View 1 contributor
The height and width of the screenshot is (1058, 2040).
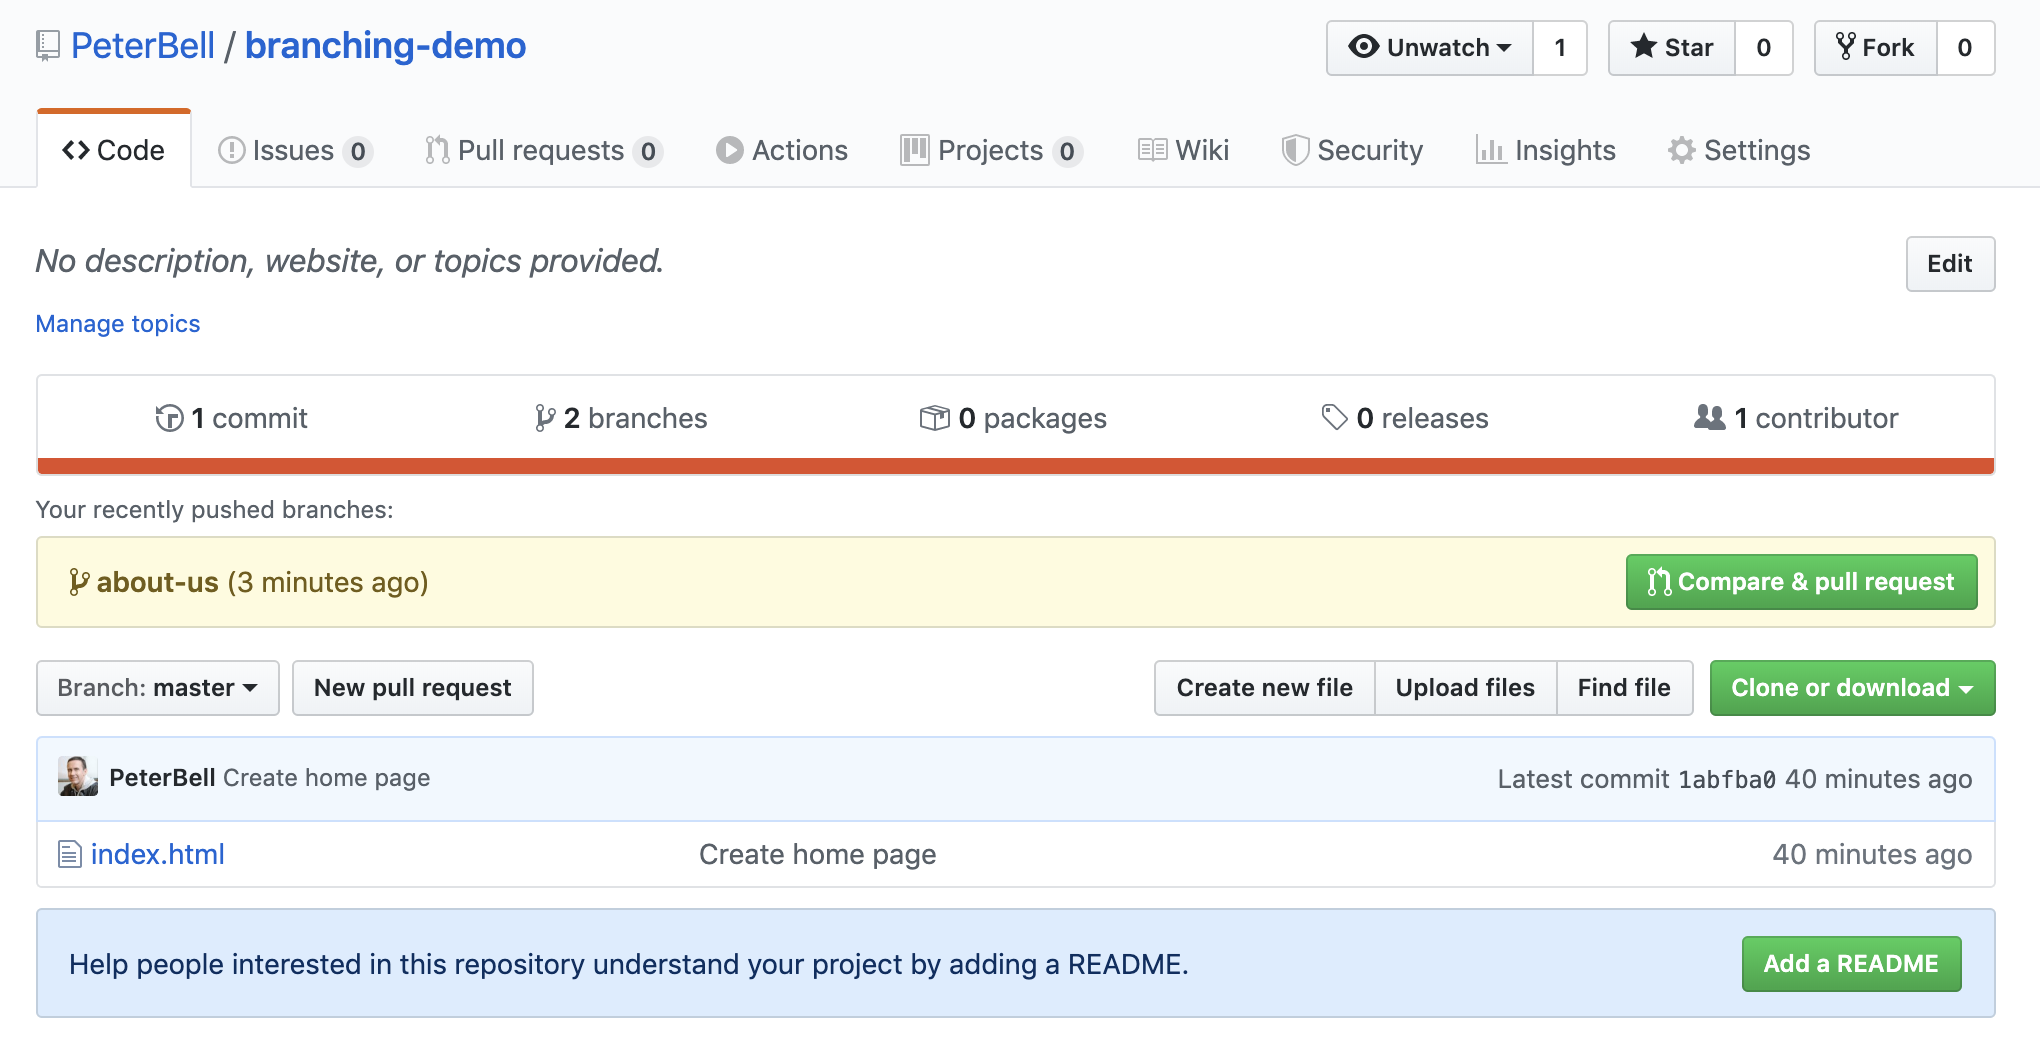[x=1796, y=418]
